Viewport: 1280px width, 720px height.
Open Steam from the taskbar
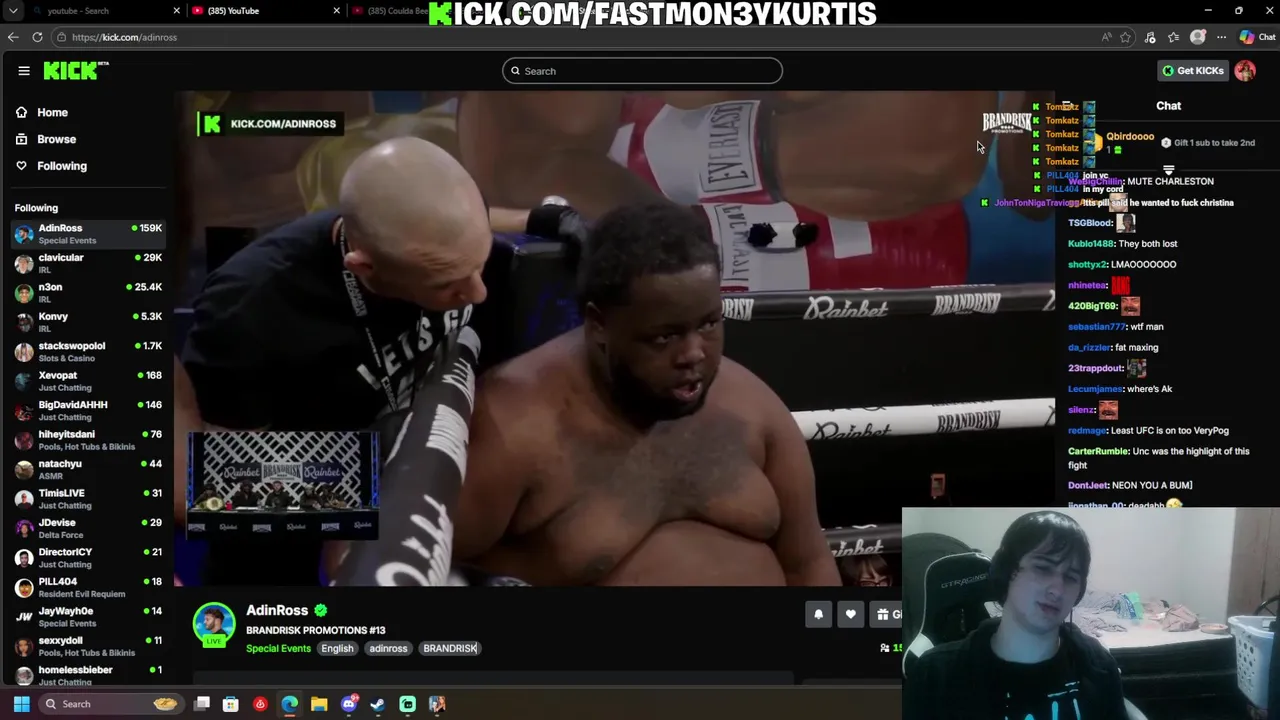coord(377,704)
